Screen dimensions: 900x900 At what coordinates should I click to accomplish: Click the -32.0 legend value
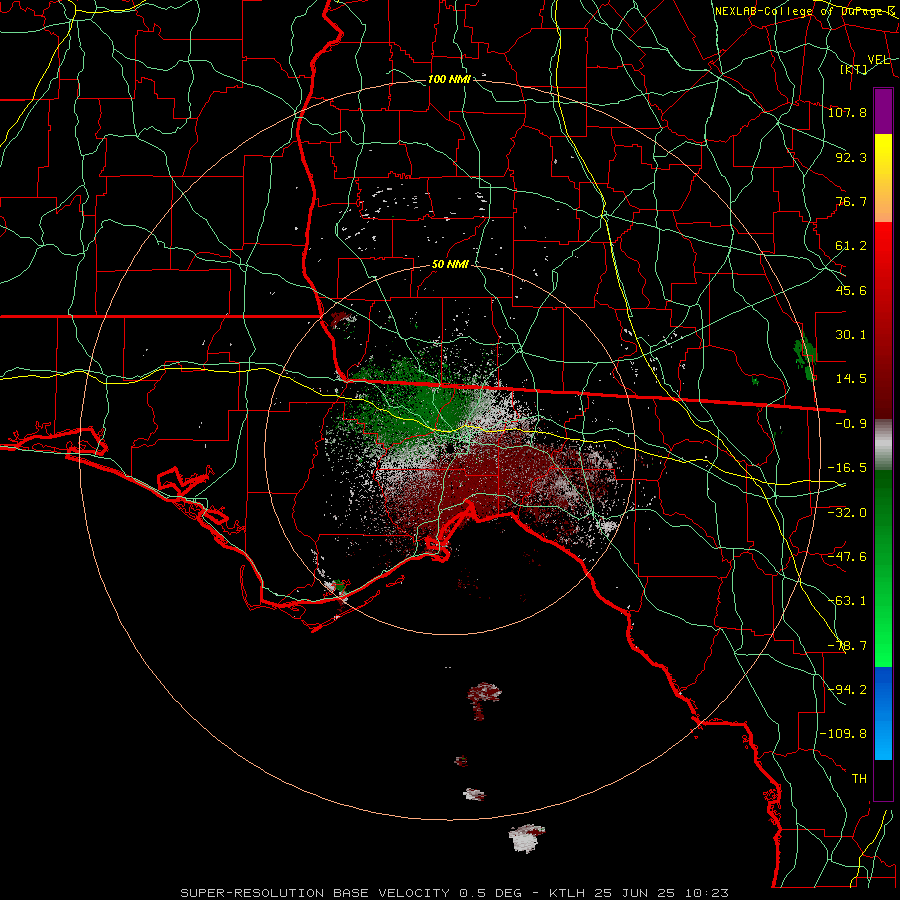point(847,512)
